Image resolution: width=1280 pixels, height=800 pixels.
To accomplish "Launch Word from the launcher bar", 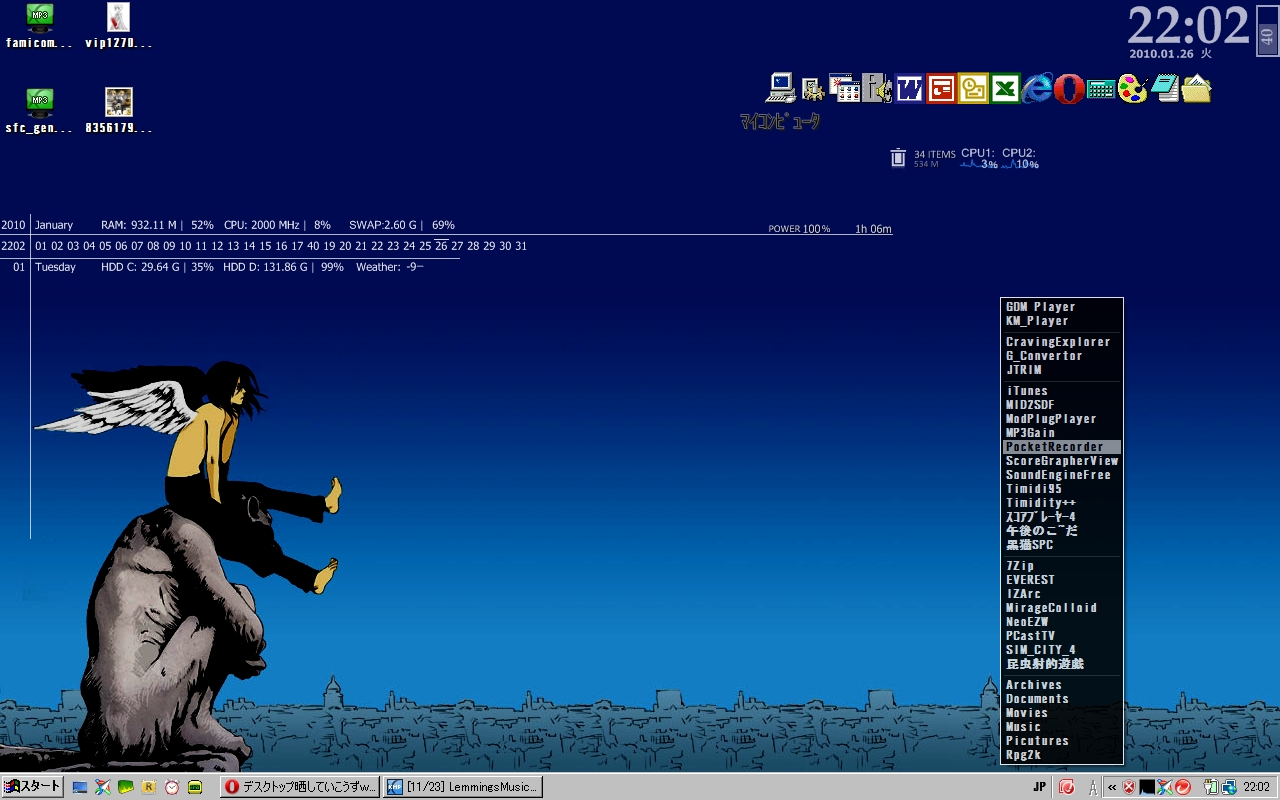I will (x=909, y=88).
